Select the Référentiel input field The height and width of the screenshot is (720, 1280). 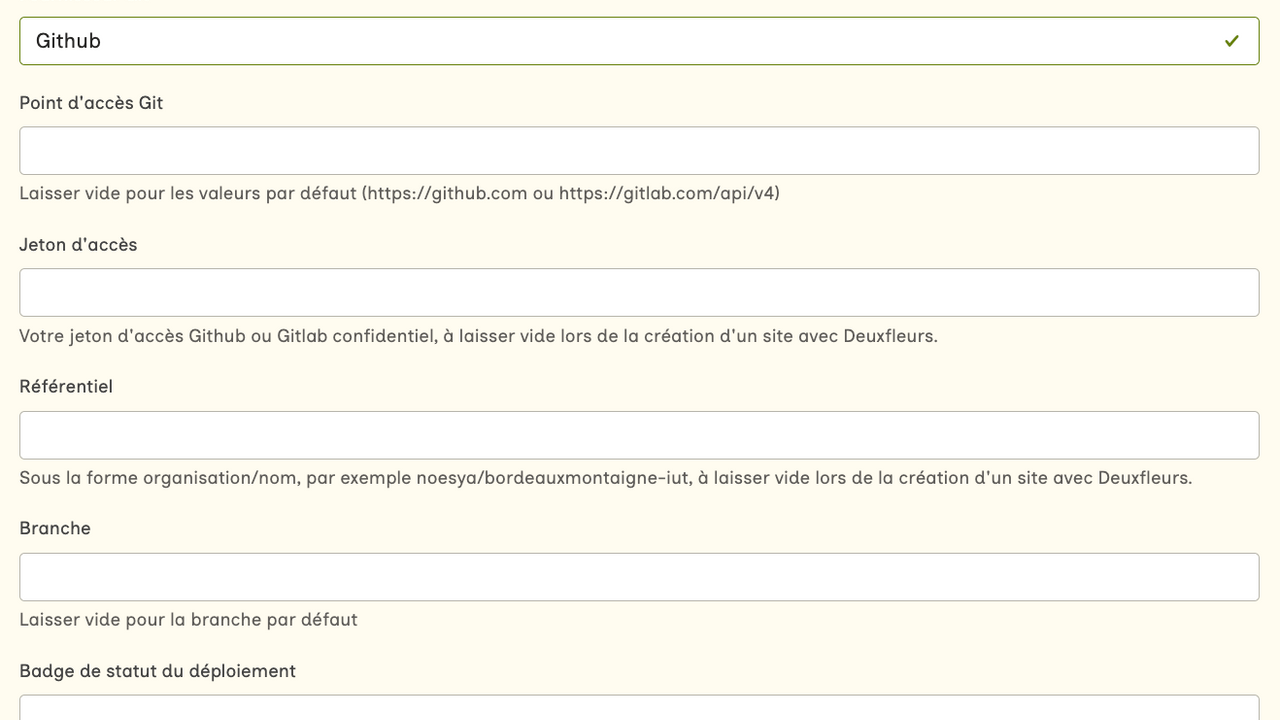639,435
